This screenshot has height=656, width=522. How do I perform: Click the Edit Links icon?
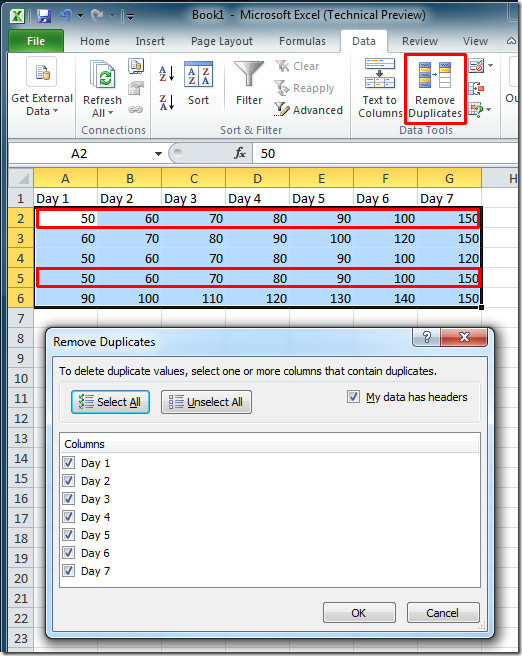pyautogui.click(x=136, y=110)
